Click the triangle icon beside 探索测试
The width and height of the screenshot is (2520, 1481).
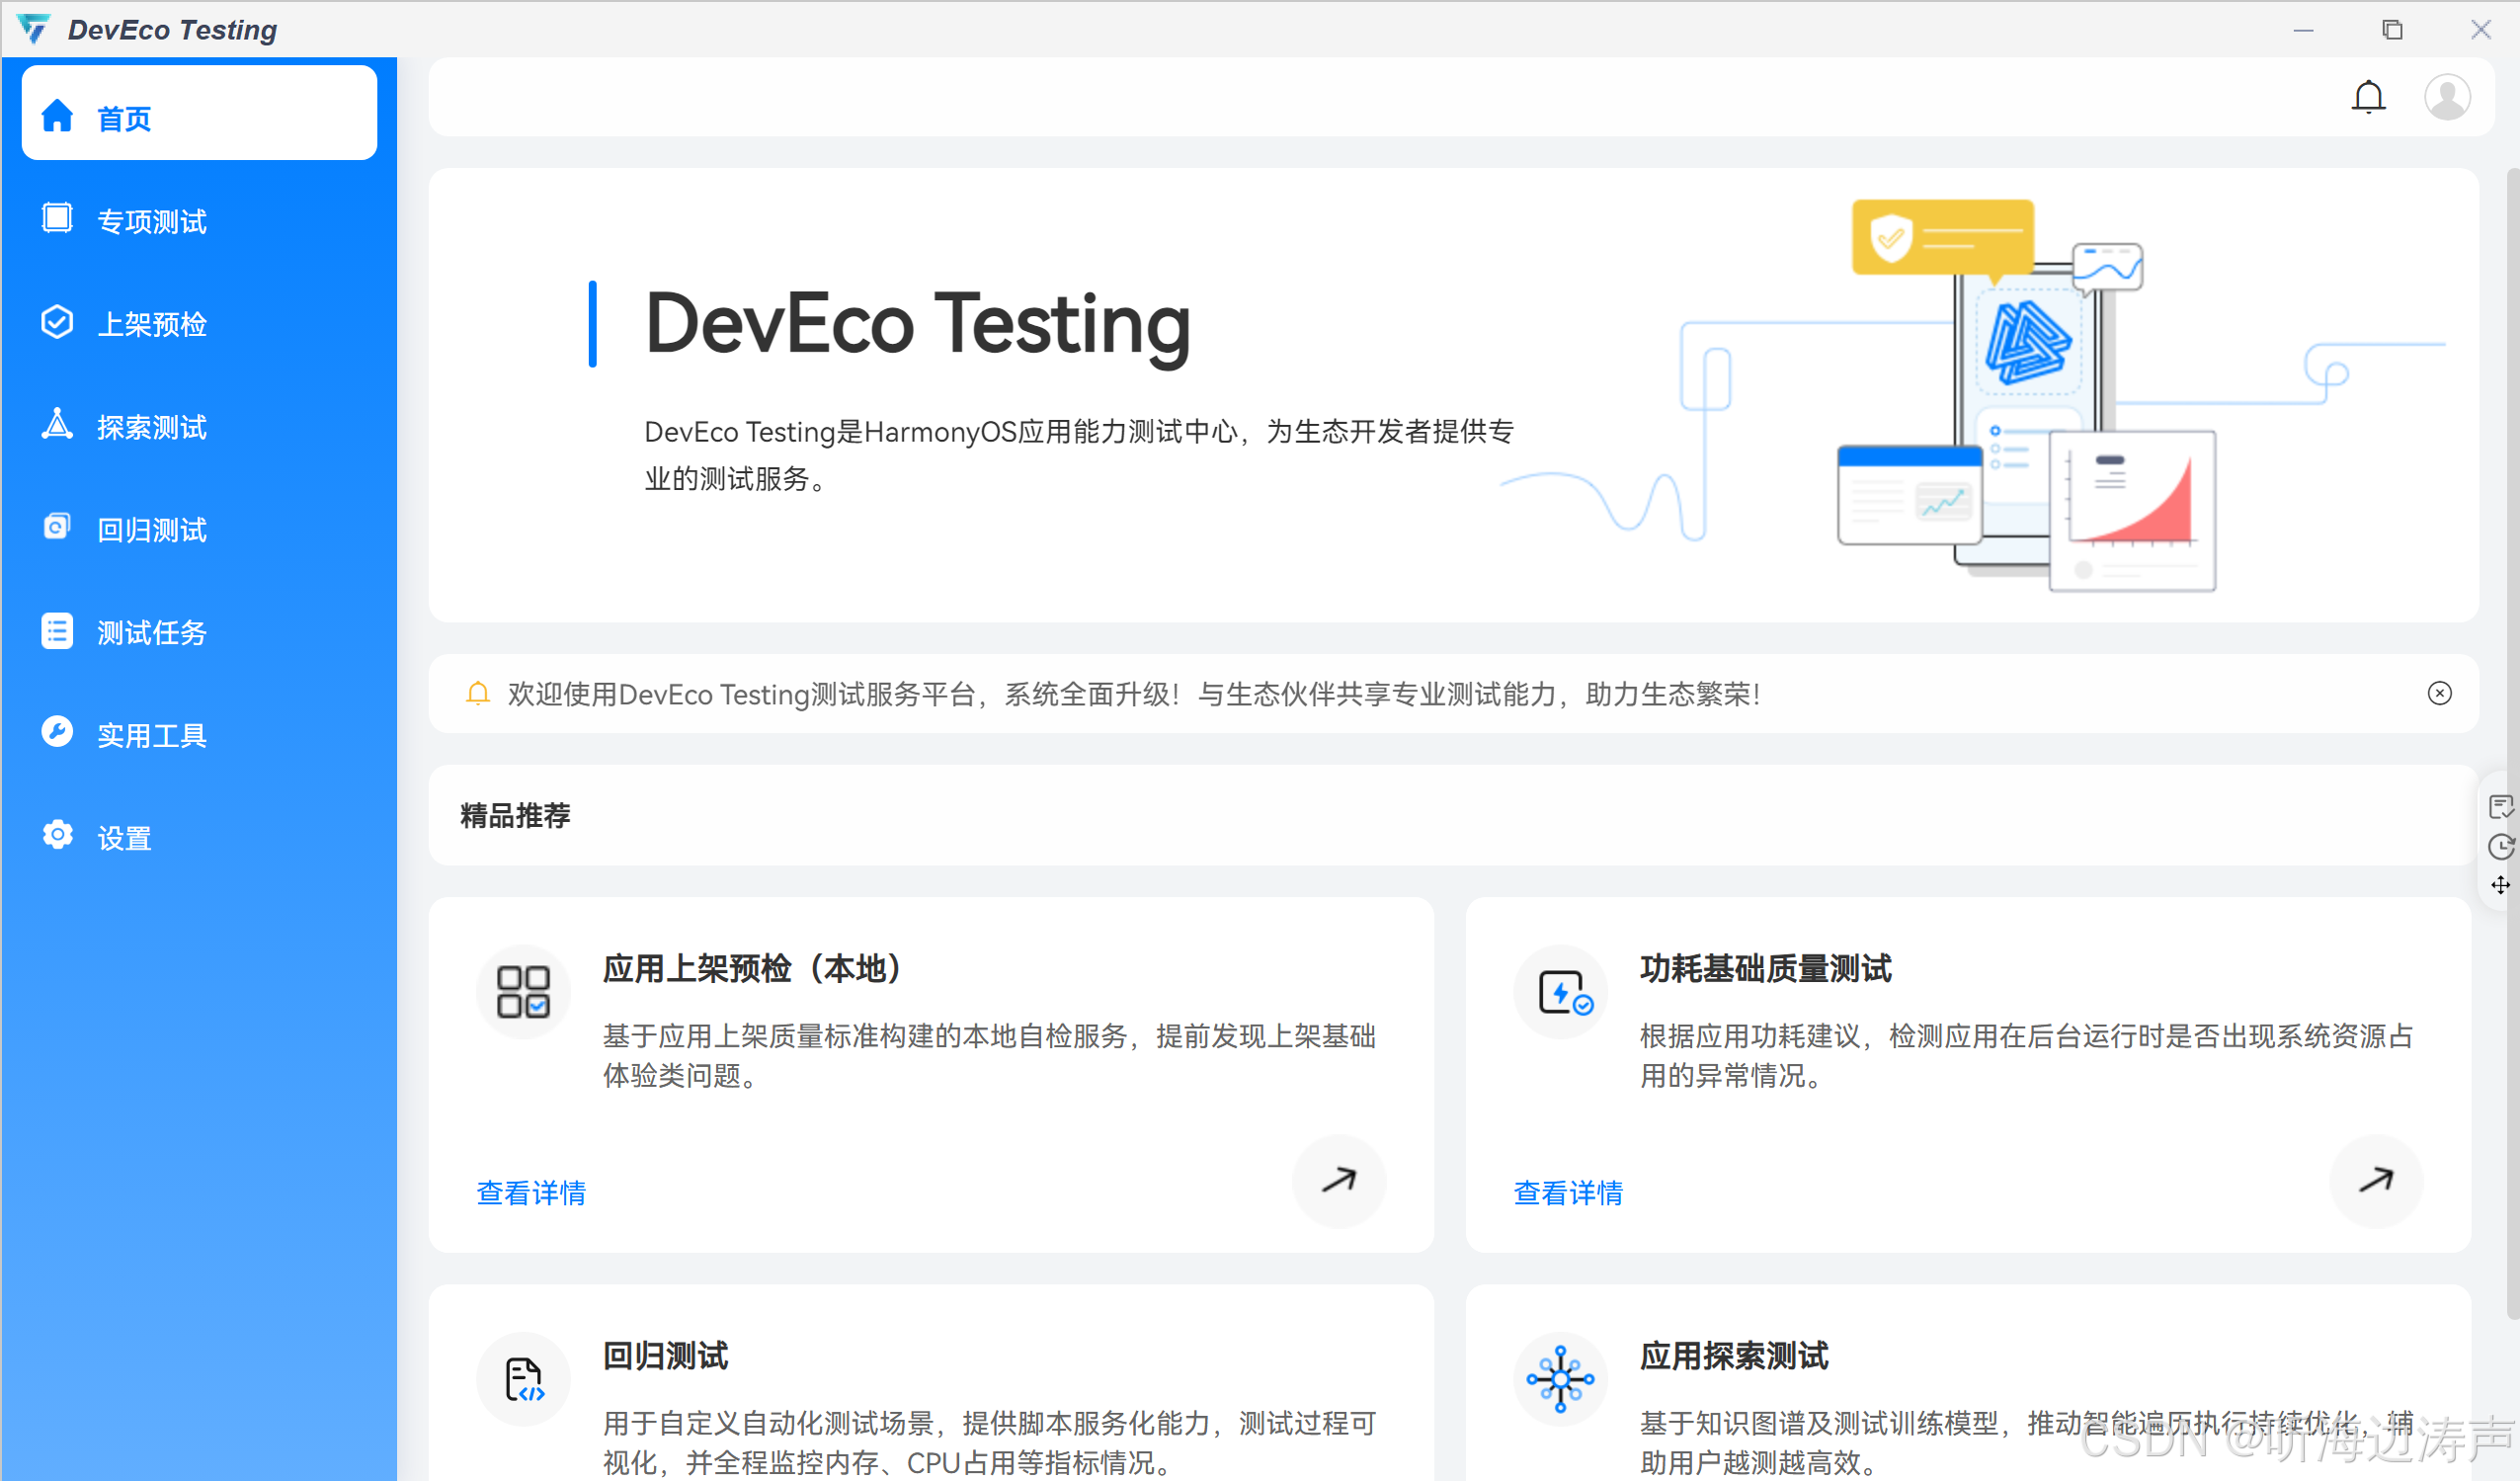57,424
